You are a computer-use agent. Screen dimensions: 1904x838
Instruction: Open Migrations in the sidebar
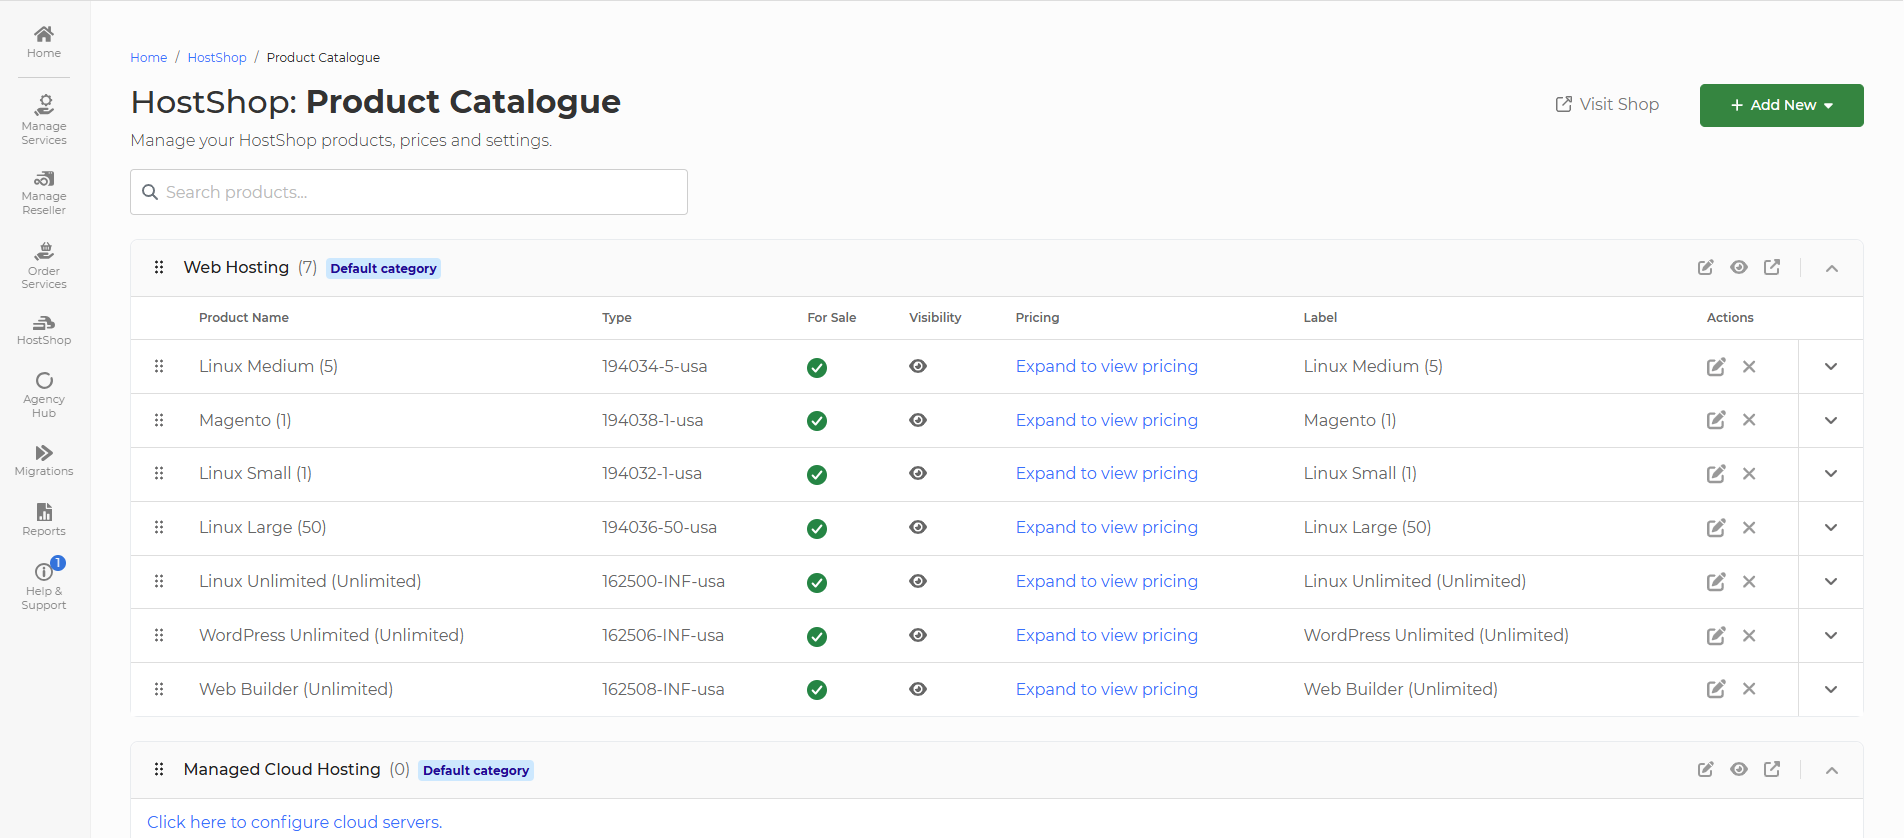(x=44, y=460)
